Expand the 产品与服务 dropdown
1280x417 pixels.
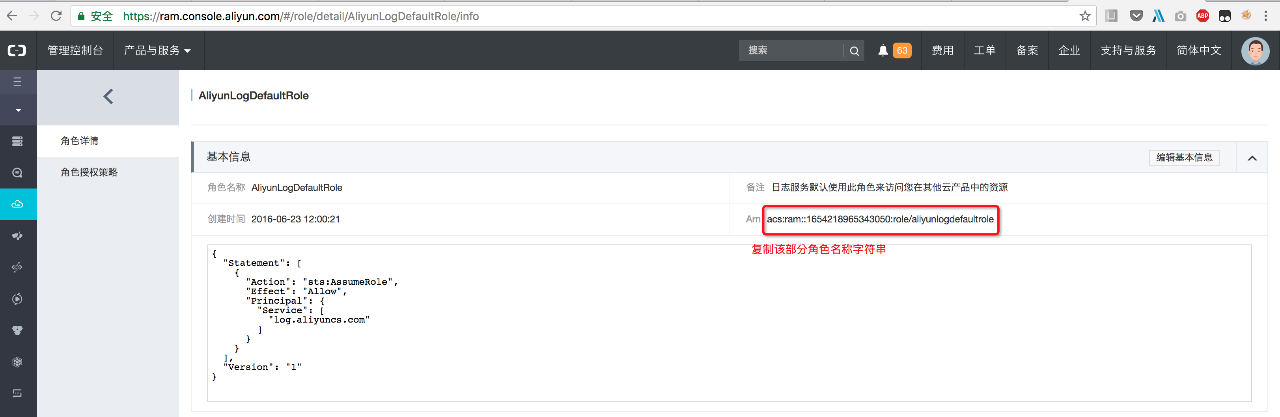157,50
